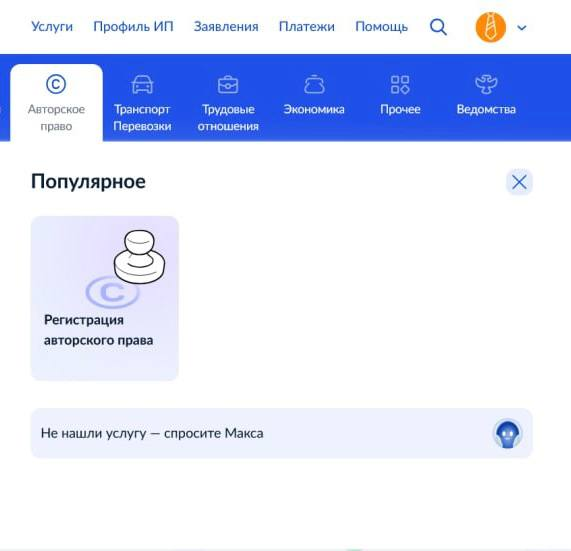Image resolution: width=571 pixels, height=551 pixels.
Task: Click the purse icon for Экономика
Action: 314,84
